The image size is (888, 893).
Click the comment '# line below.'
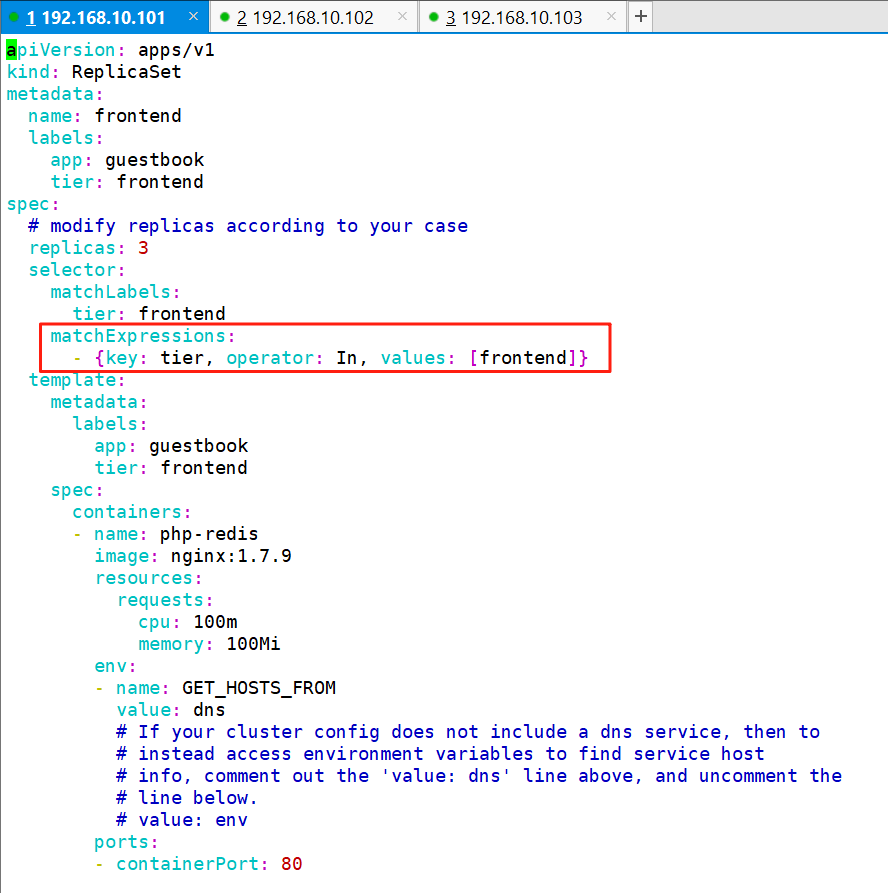(x=187, y=798)
